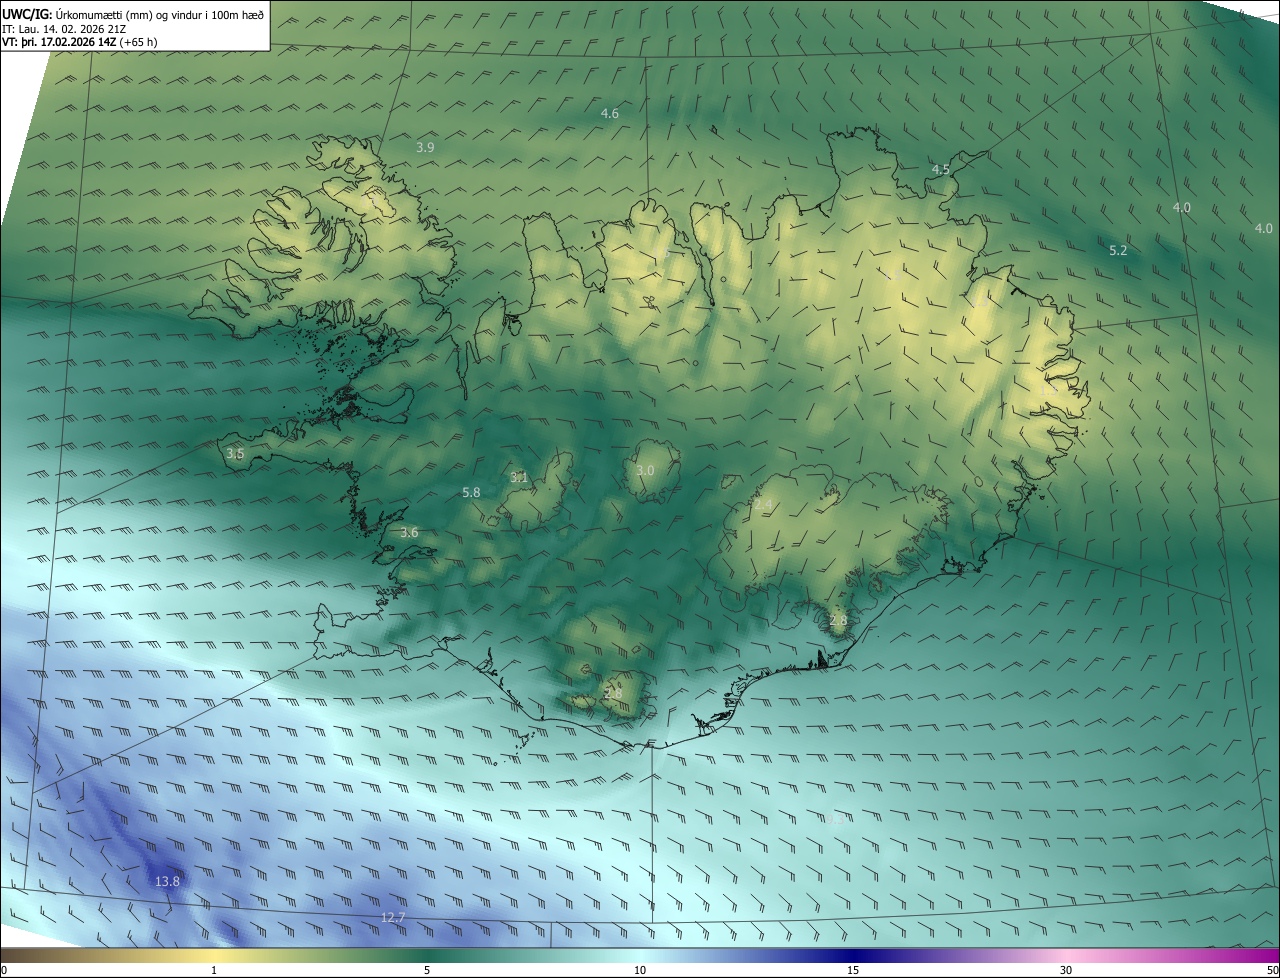The image size is (1280, 978).
Task: Click the 3.0 value label on Hofsjökull glacier
Action: click(645, 471)
